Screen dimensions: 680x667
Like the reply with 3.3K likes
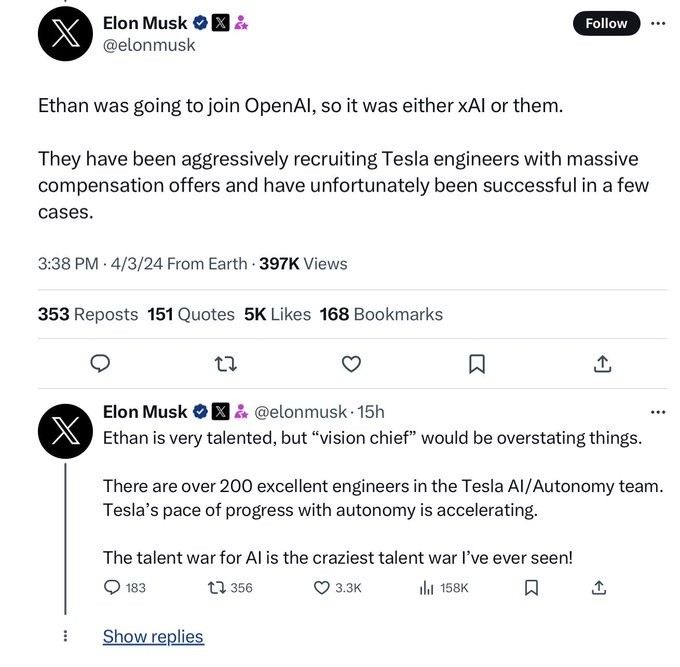coord(322,588)
